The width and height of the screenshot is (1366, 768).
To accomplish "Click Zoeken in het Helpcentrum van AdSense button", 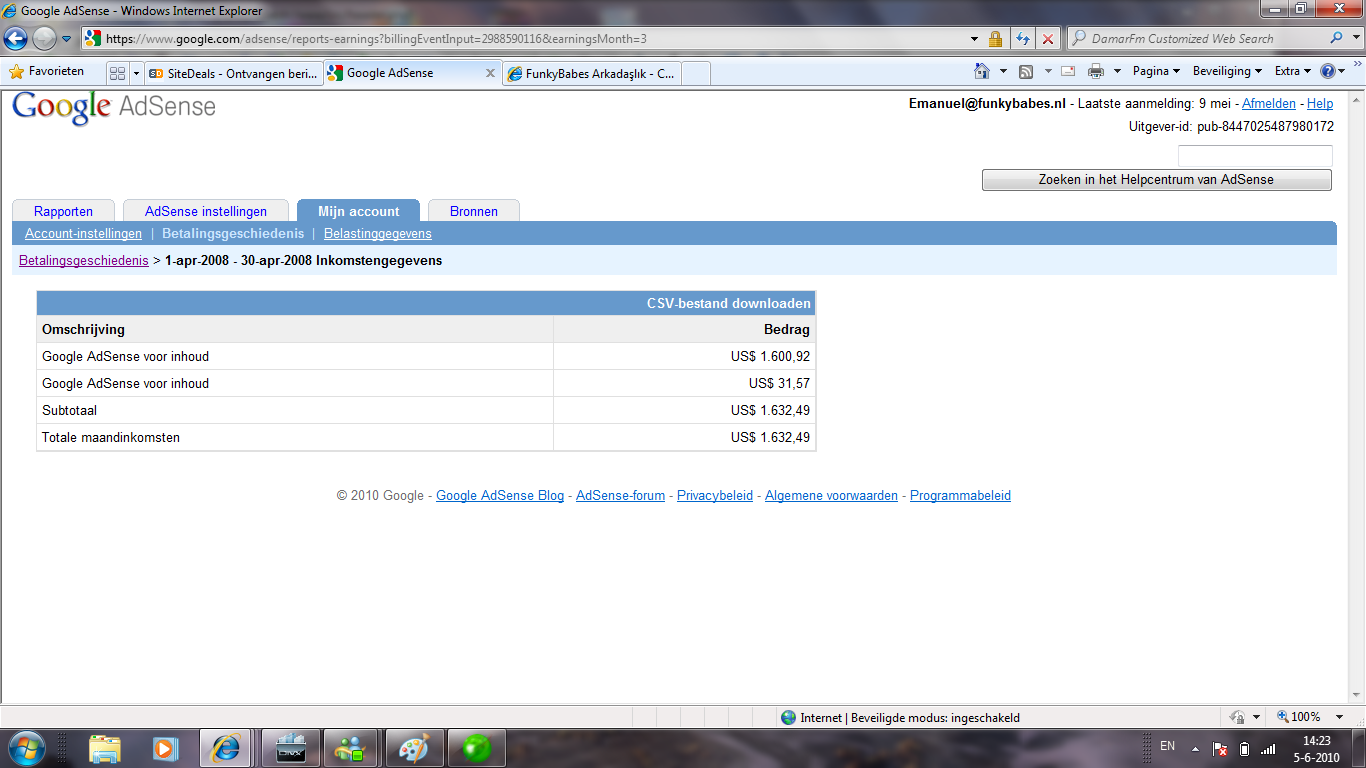I will click(1157, 180).
